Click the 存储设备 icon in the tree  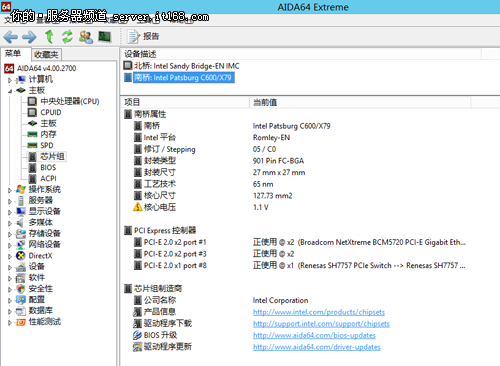[x=21, y=234]
